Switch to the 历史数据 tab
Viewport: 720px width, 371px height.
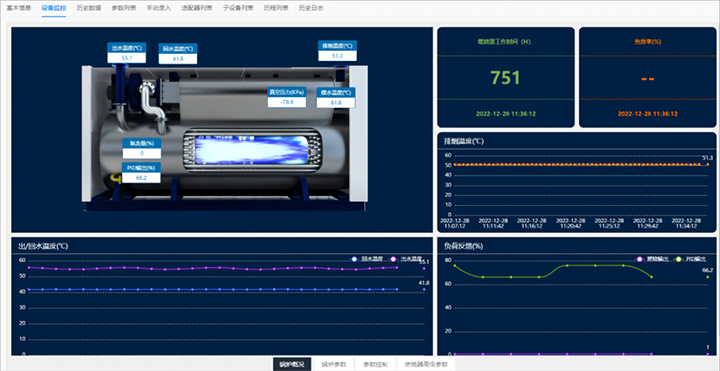click(89, 8)
